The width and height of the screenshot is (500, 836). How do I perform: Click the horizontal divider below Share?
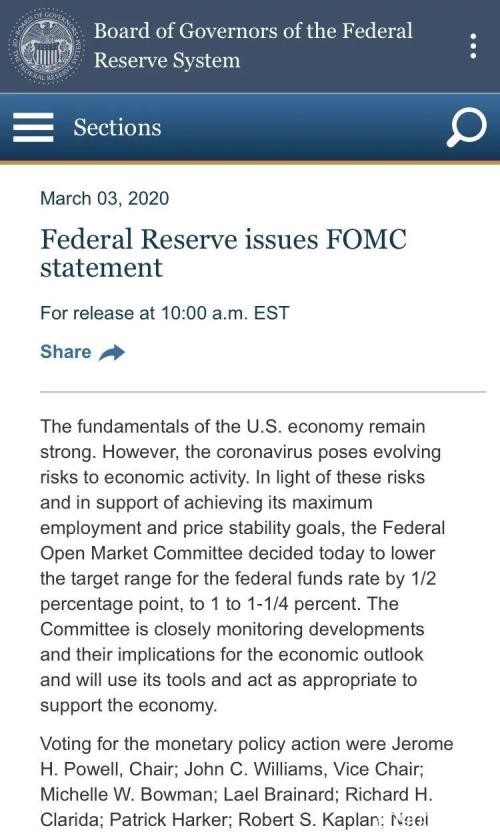(263, 392)
